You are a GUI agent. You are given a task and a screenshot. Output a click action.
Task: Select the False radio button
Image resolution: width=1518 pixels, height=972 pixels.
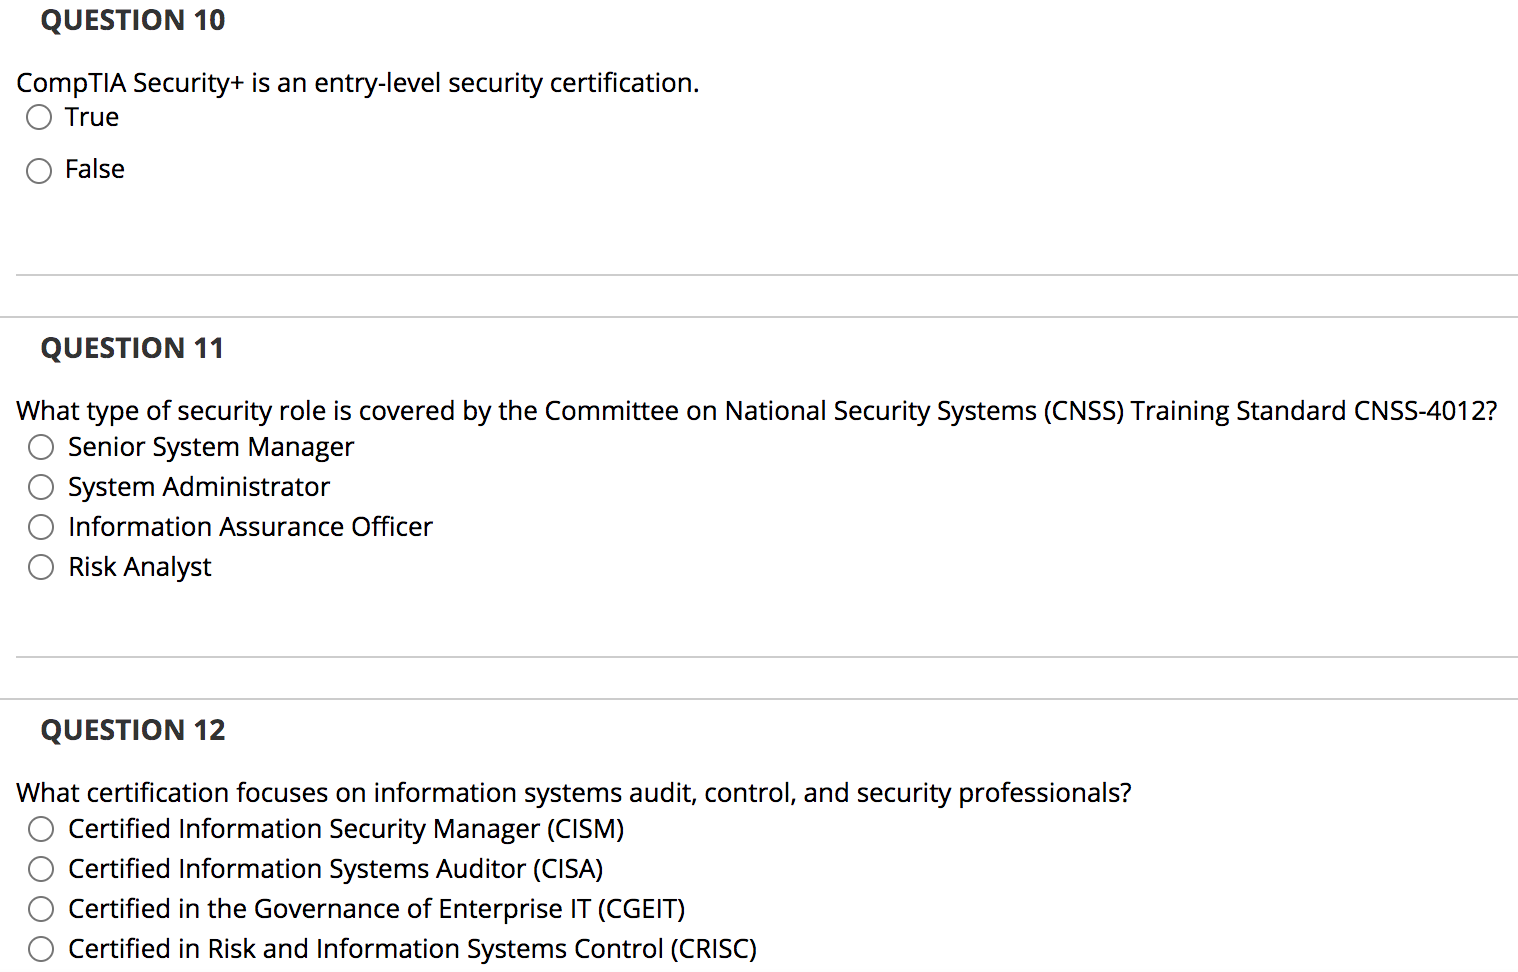point(39,171)
